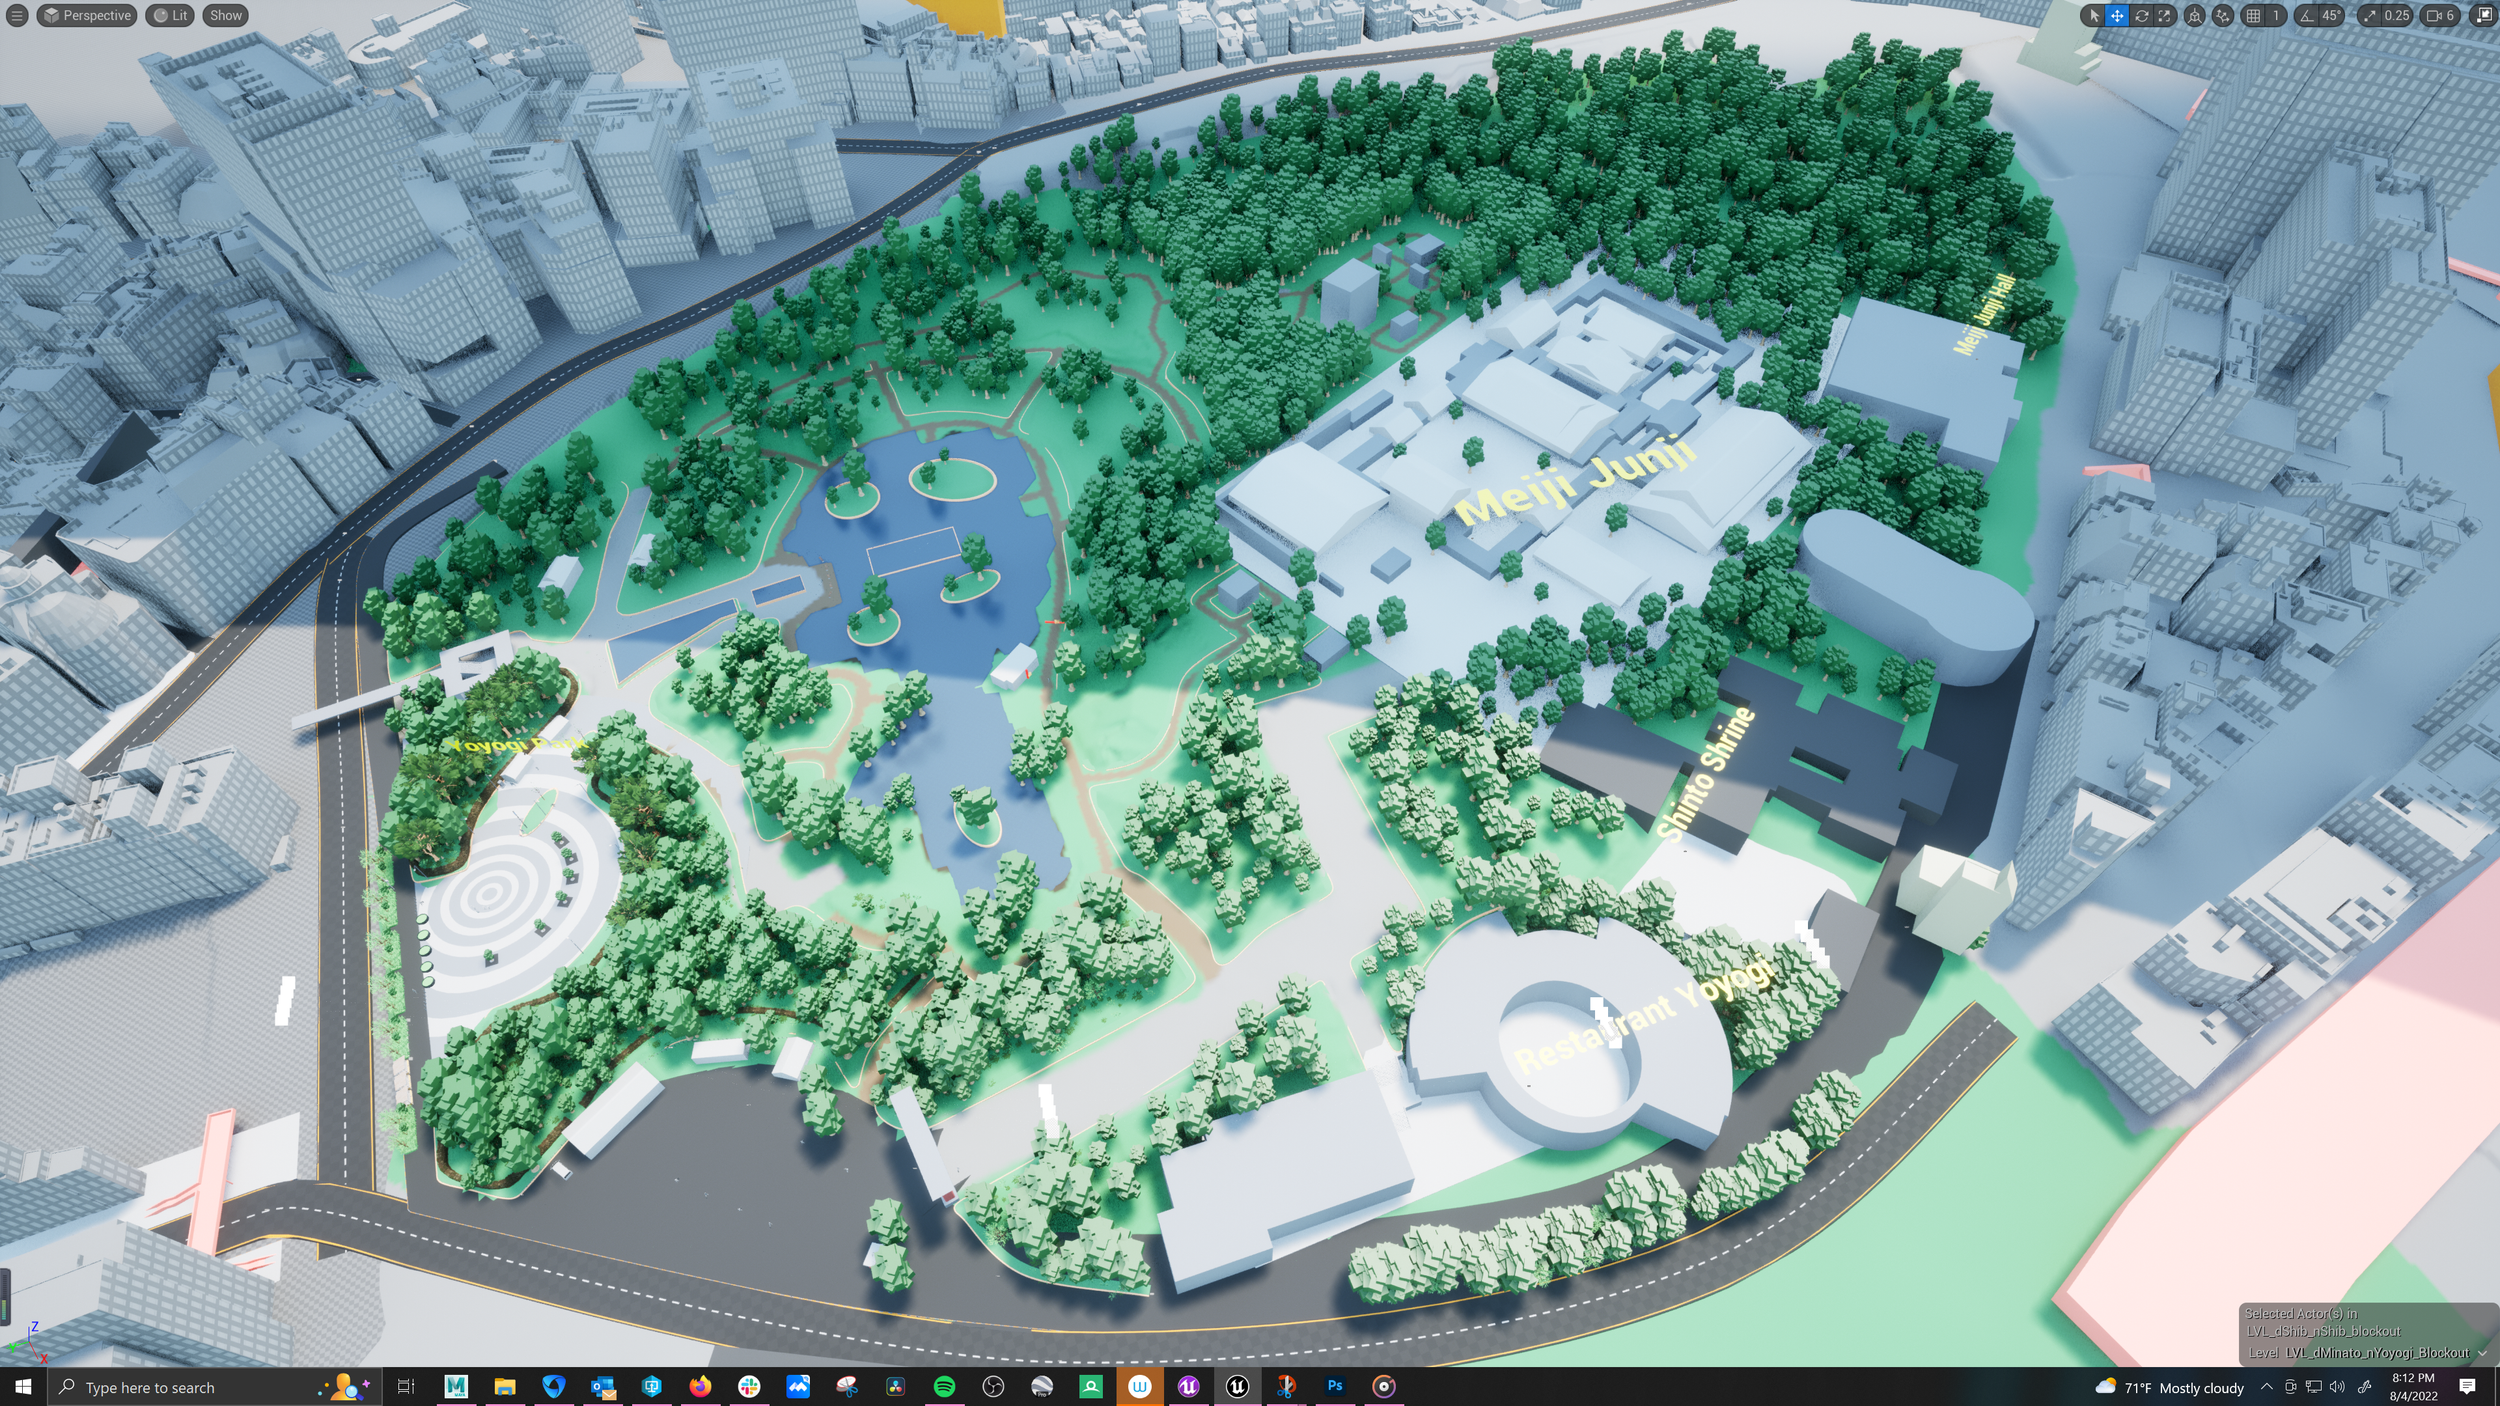
Task: Click the Type here to search box
Action: (214, 1387)
